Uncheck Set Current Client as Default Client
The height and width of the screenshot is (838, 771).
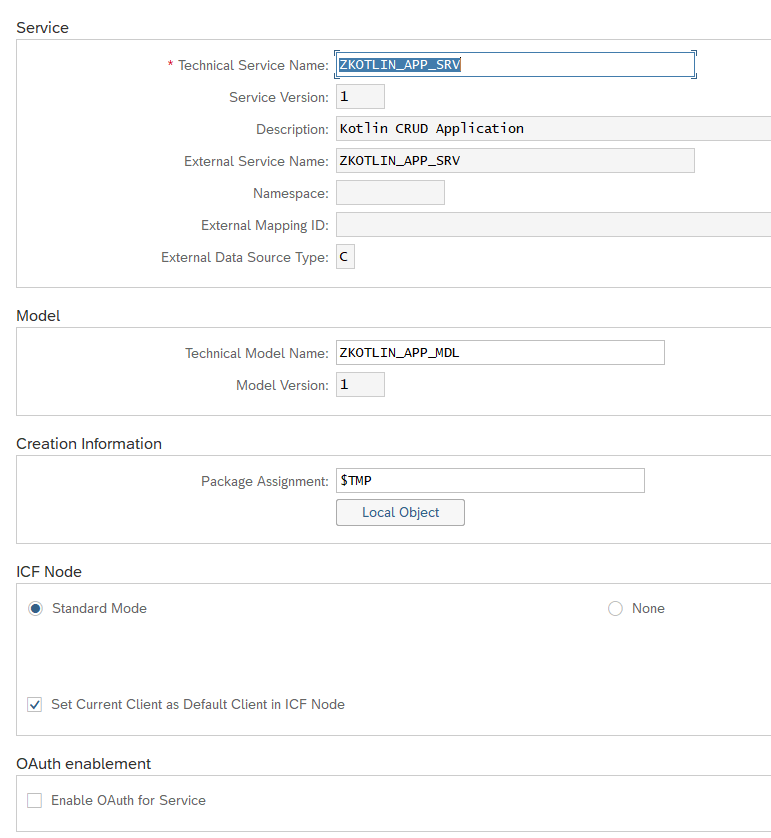[35, 705]
